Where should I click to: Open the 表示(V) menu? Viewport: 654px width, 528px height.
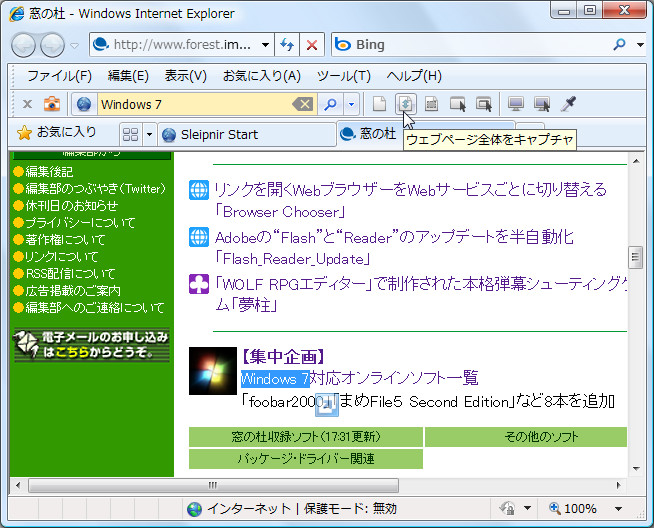[x=185, y=76]
